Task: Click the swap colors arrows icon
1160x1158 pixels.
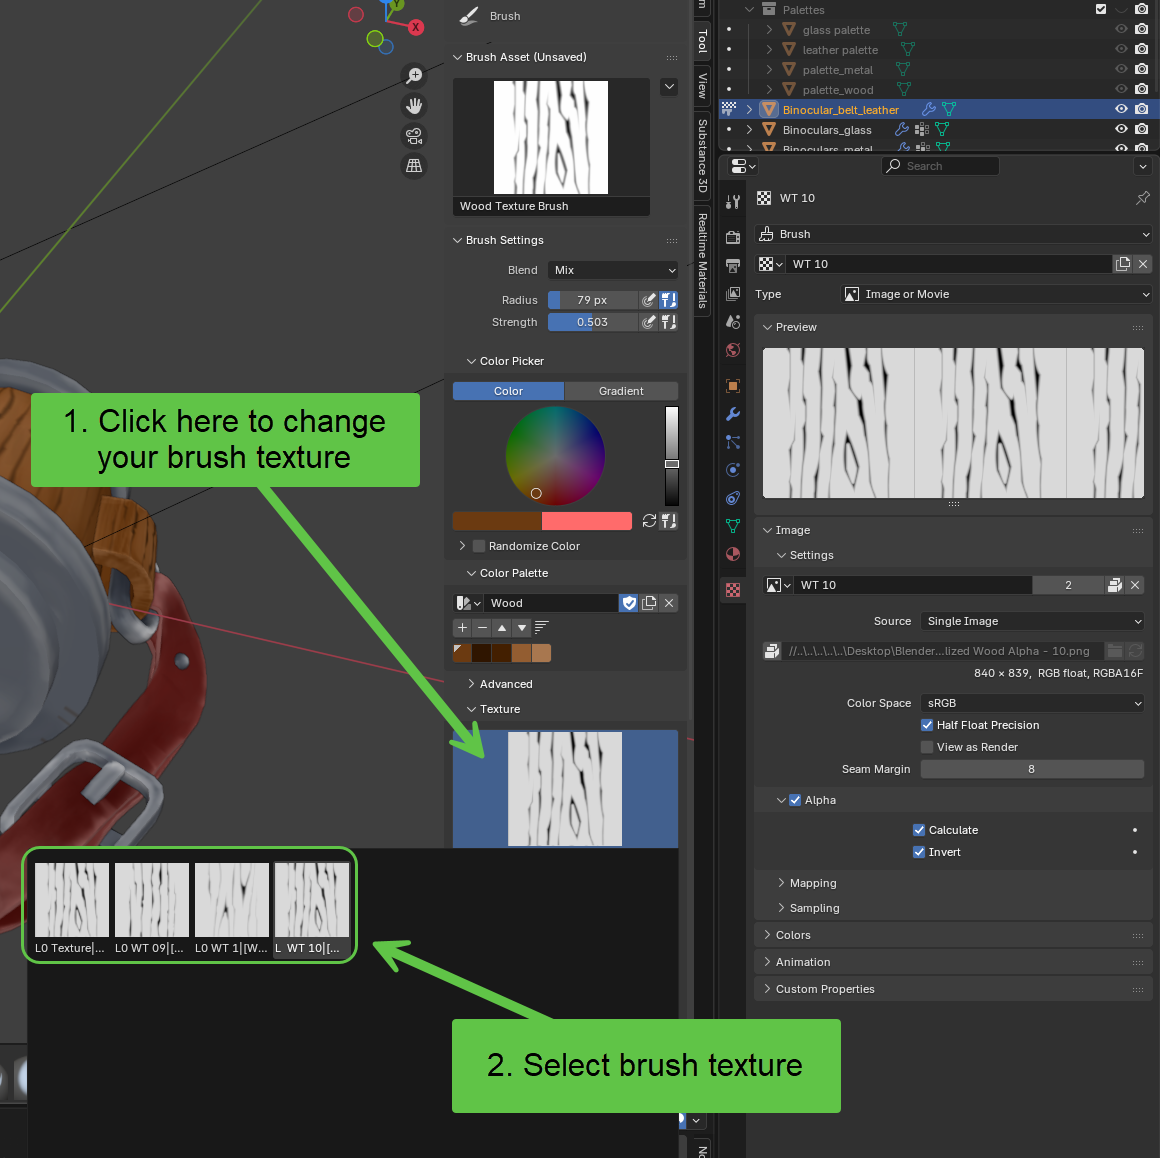Action: [649, 521]
